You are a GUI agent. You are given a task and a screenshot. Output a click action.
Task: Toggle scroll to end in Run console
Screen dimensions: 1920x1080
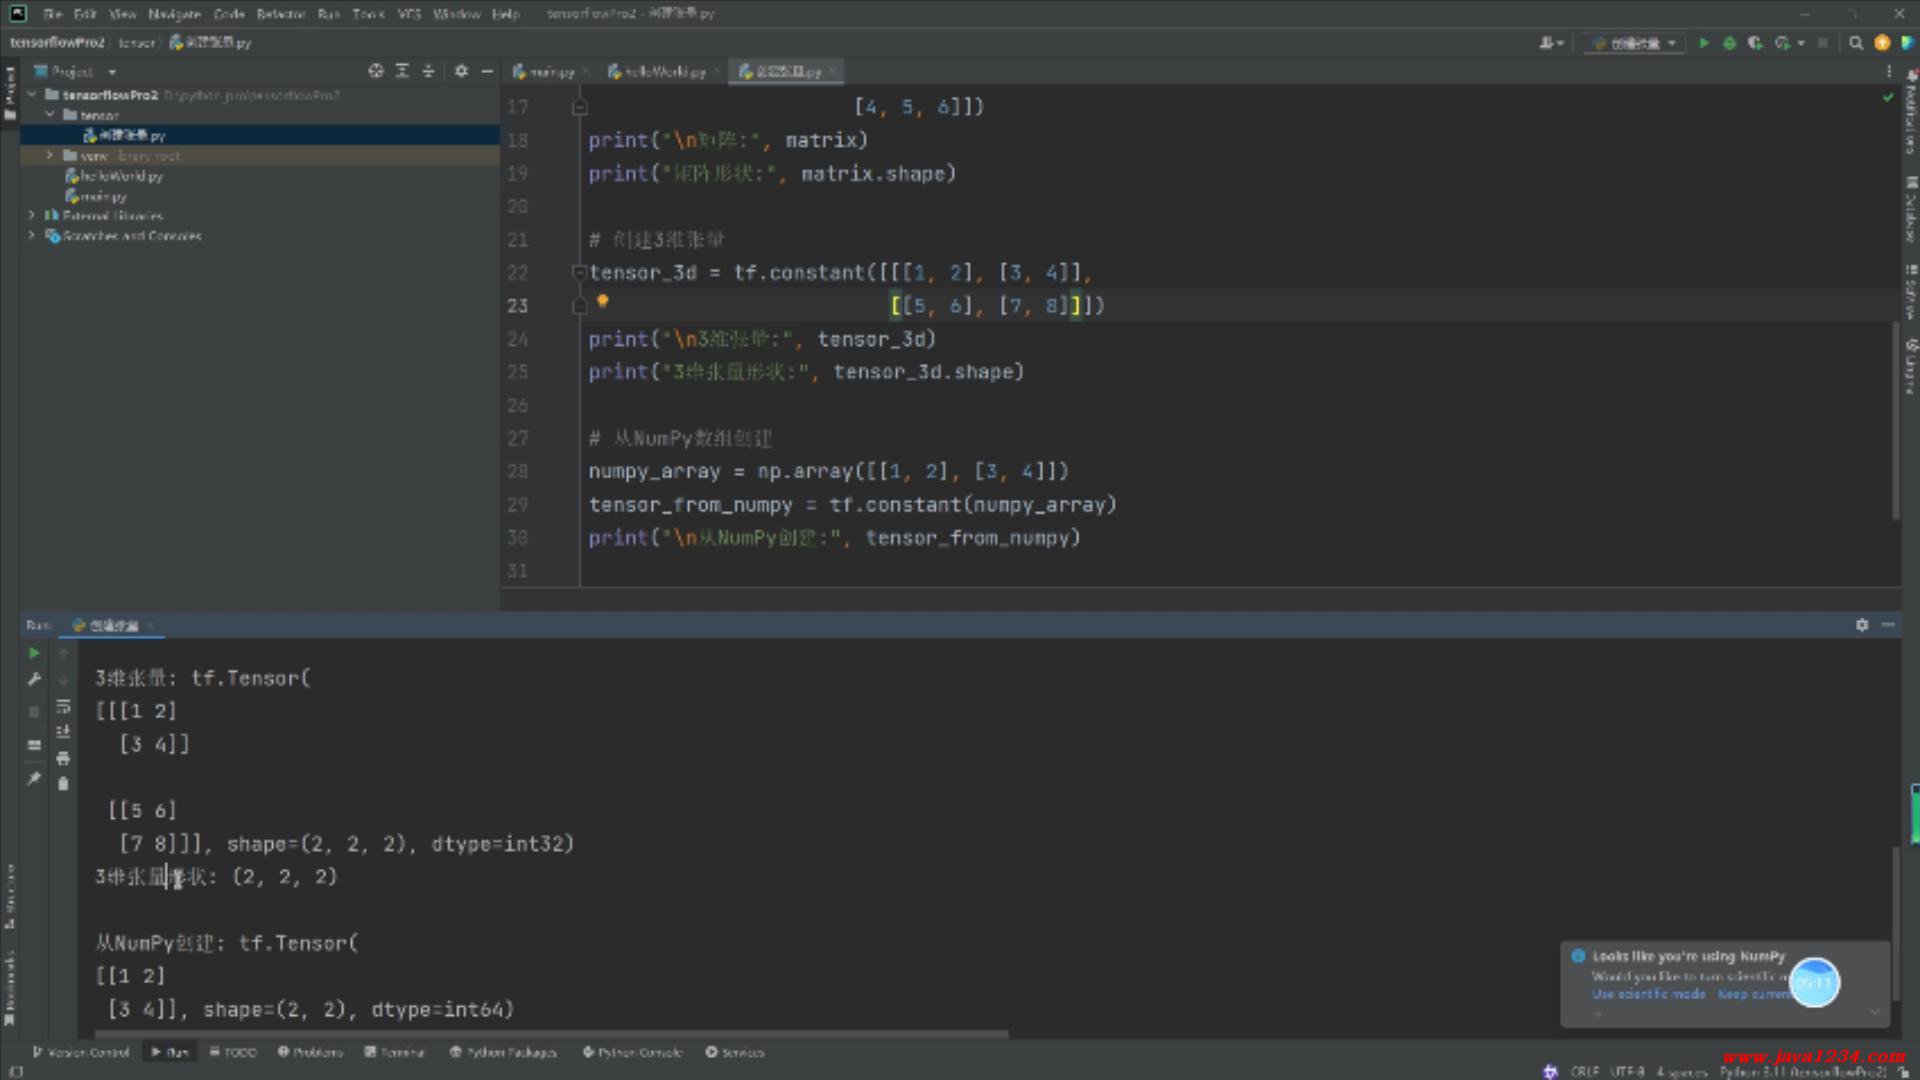63,732
